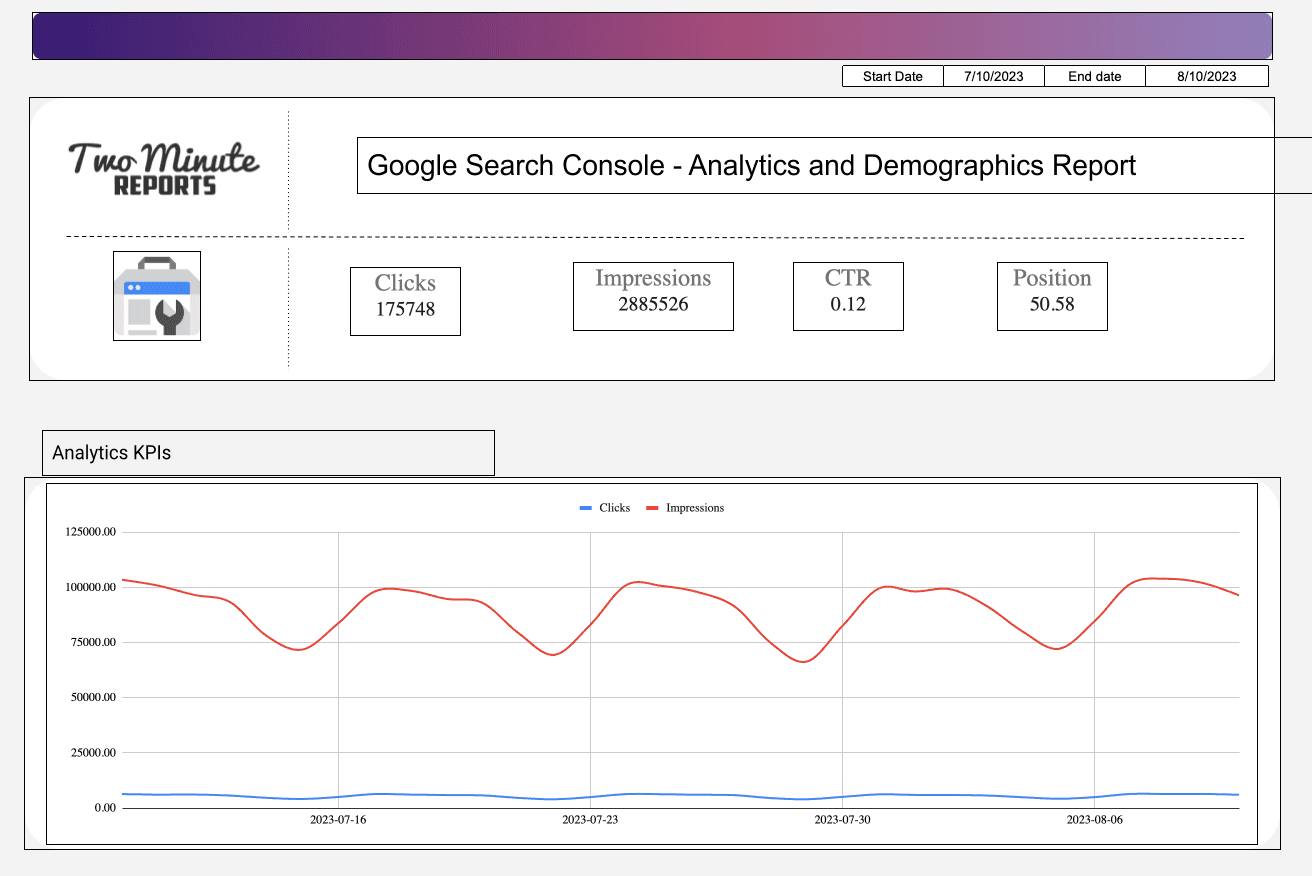
Task: Click the Two Minute Reports logo
Action: (163, 166)
